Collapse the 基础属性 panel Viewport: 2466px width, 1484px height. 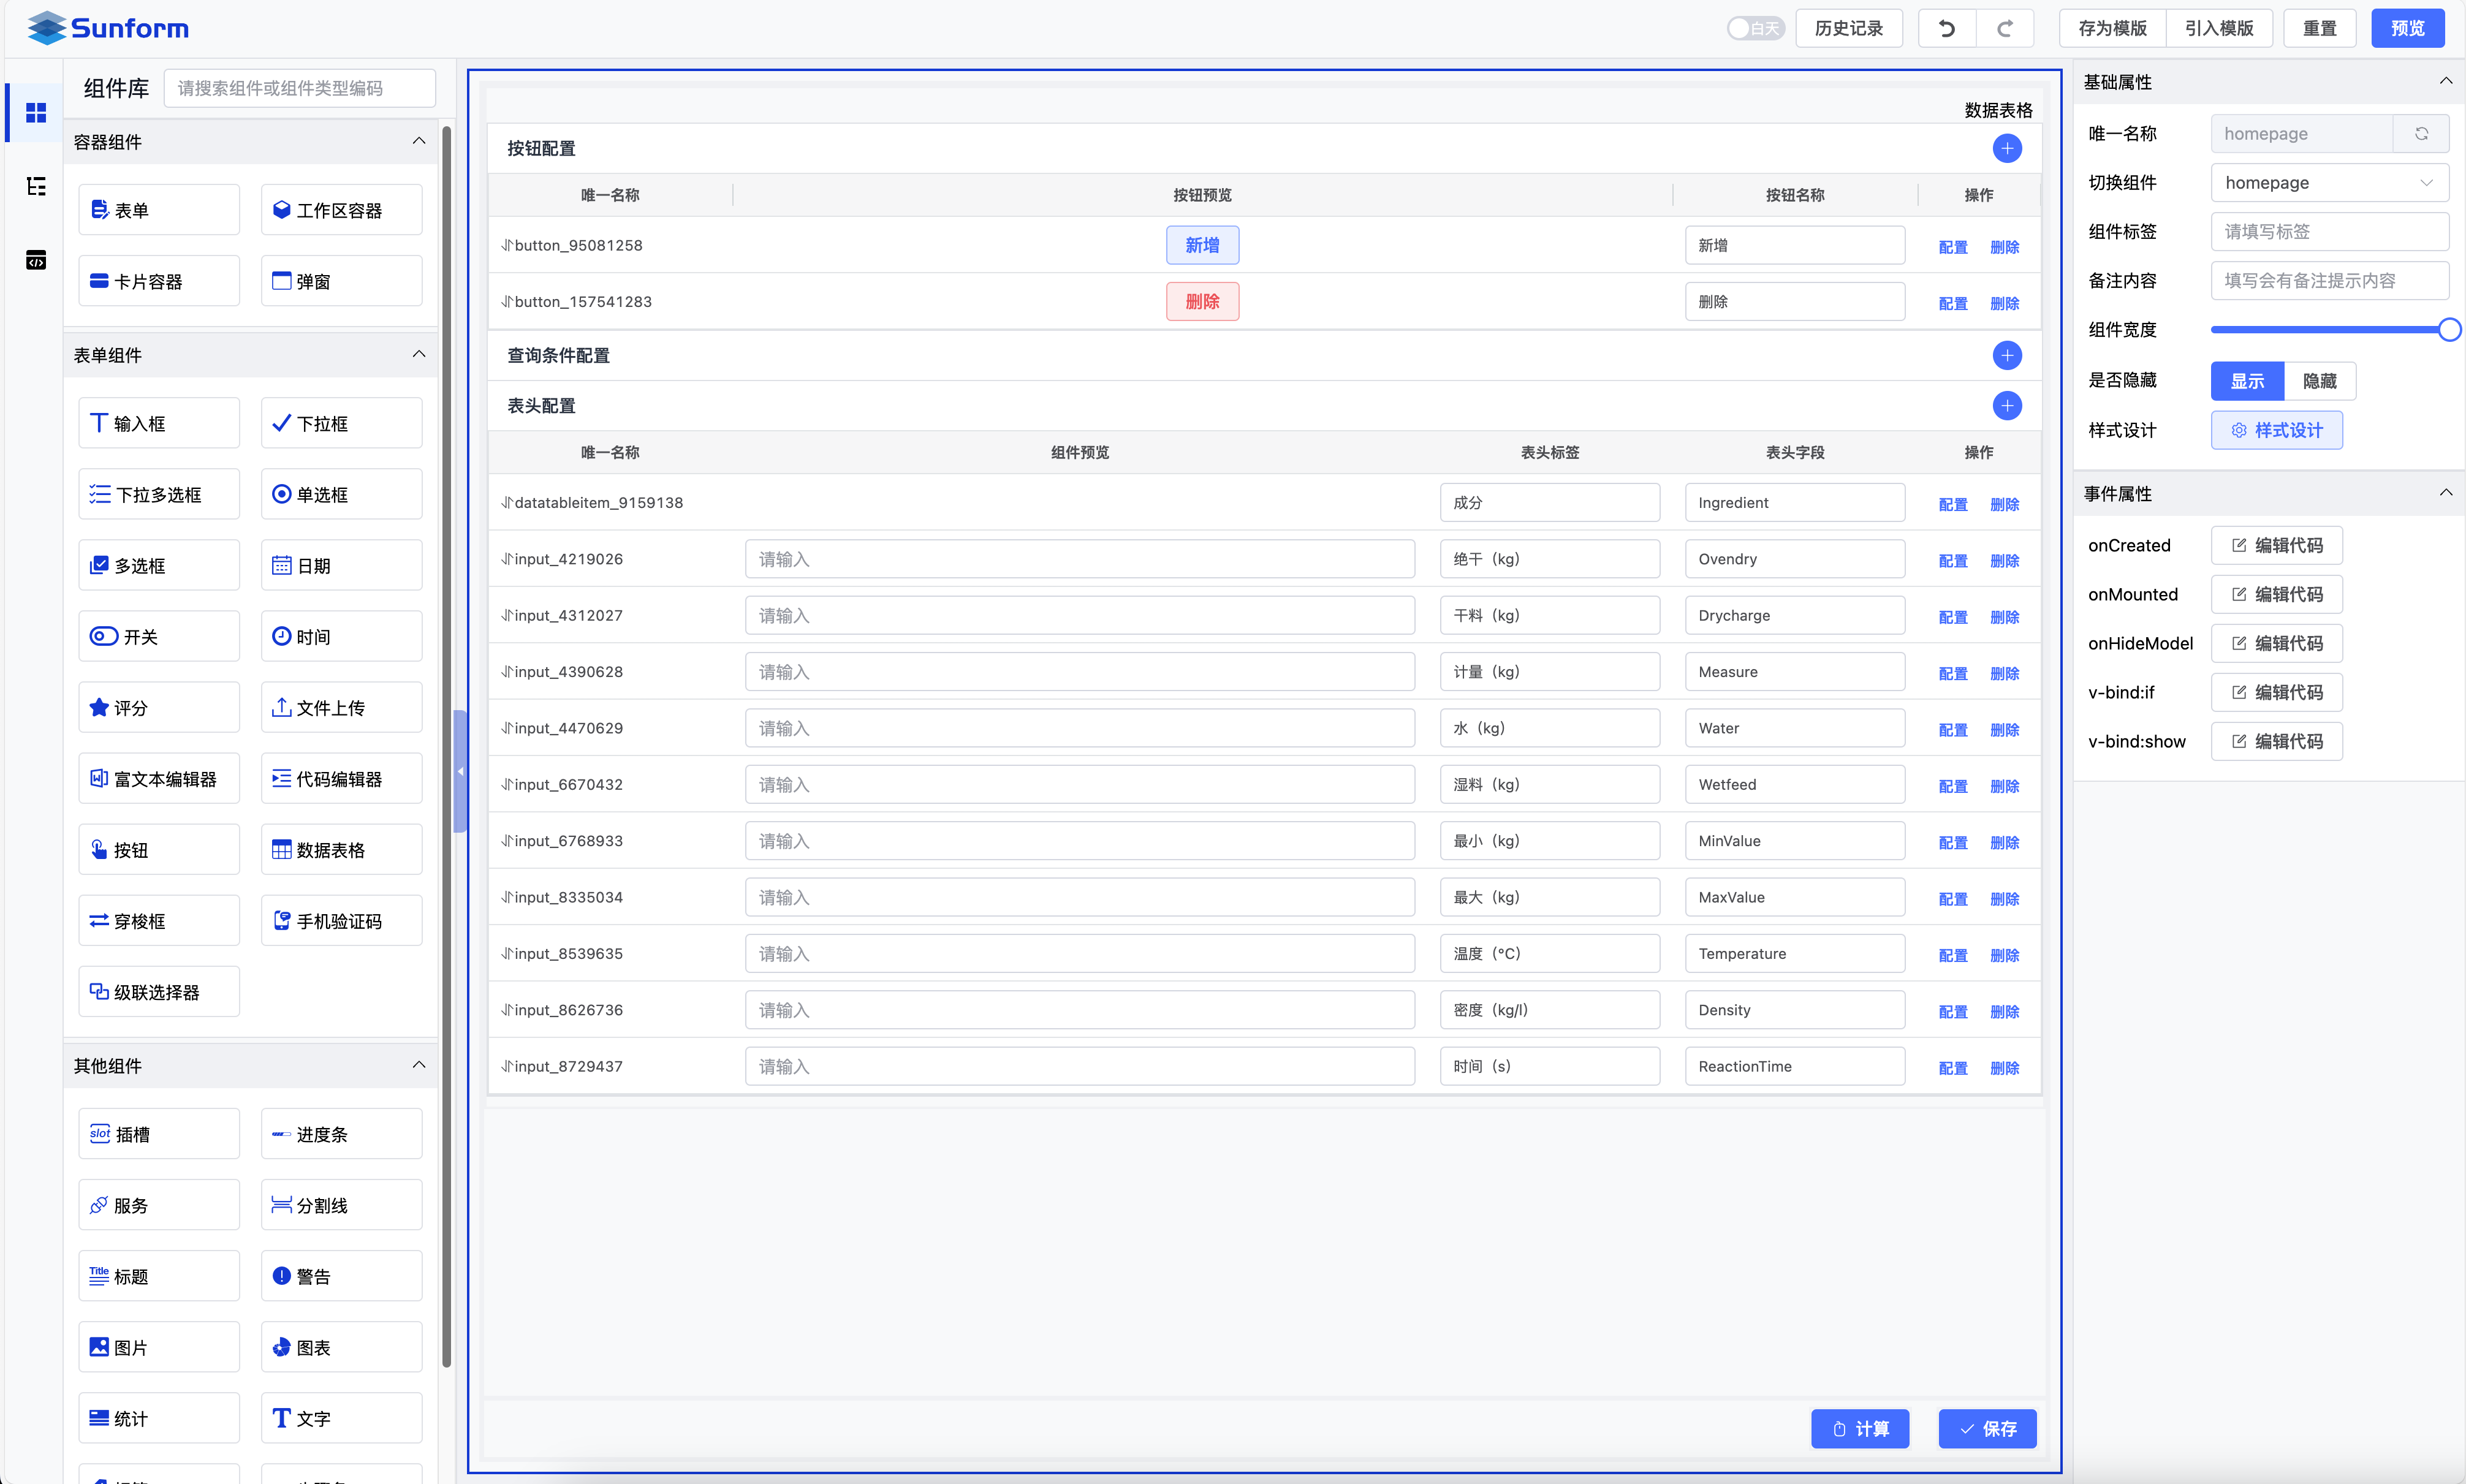pos(2445,81)
